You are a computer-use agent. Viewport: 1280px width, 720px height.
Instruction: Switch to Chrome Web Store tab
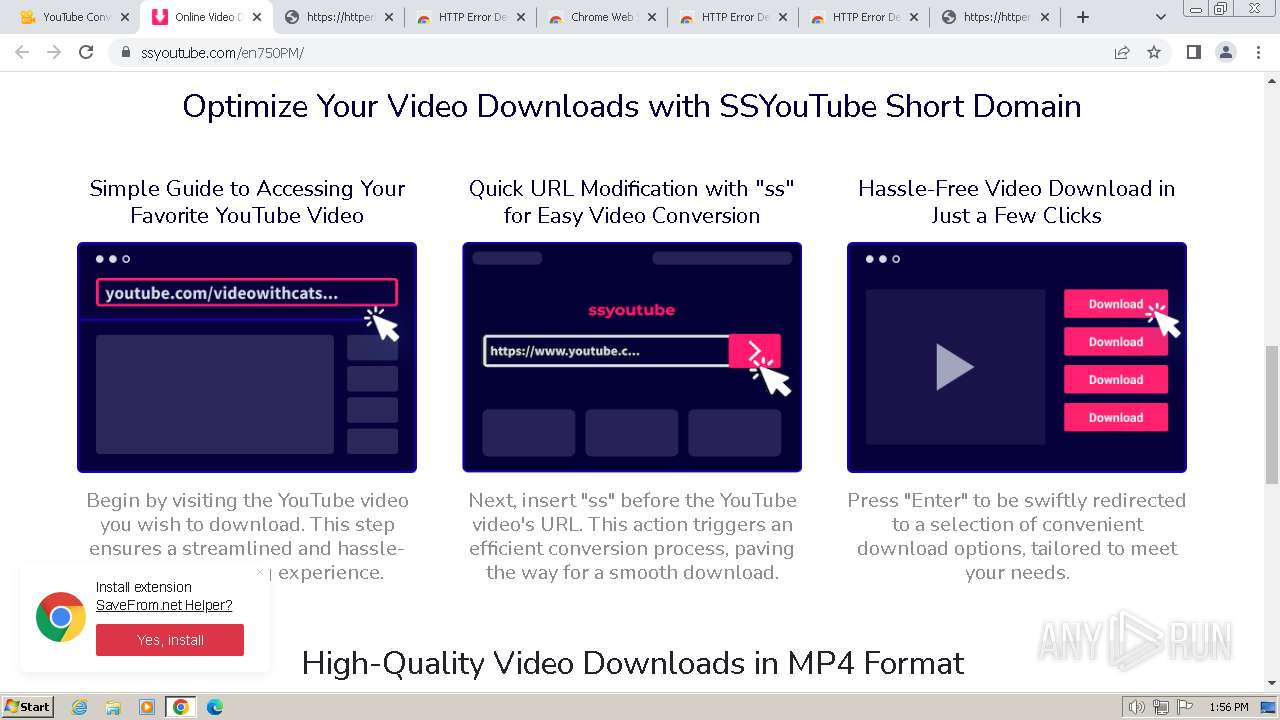602,17
